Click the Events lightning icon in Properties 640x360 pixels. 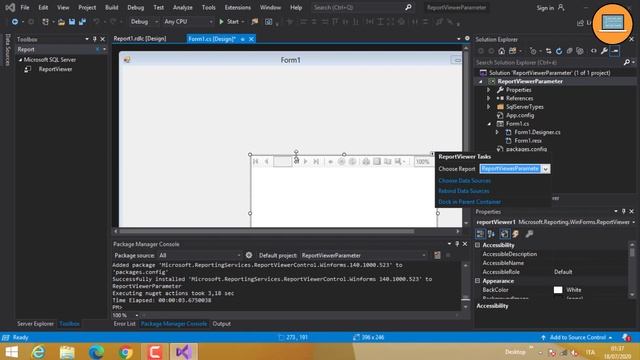(x=516, y=234)
